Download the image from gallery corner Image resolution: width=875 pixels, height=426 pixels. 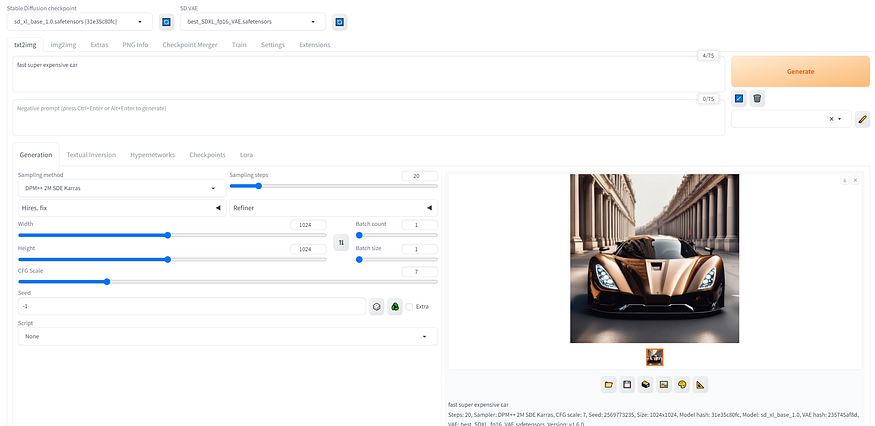pyautogui.click(x=845, y=180)
